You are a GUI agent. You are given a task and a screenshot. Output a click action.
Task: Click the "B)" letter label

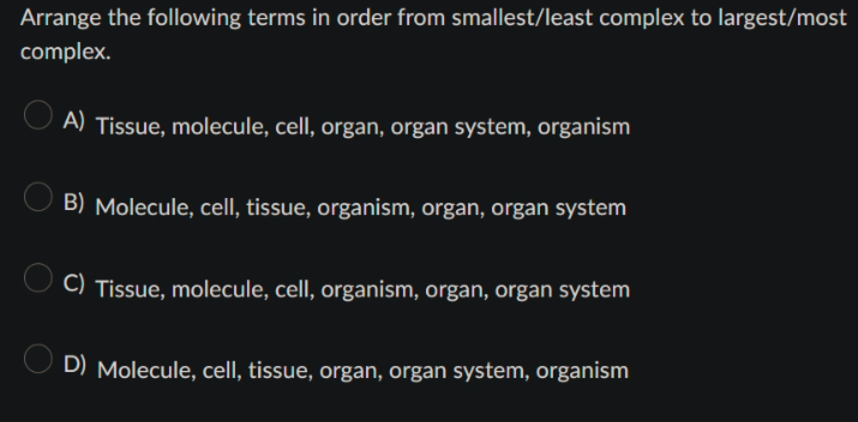74,202
